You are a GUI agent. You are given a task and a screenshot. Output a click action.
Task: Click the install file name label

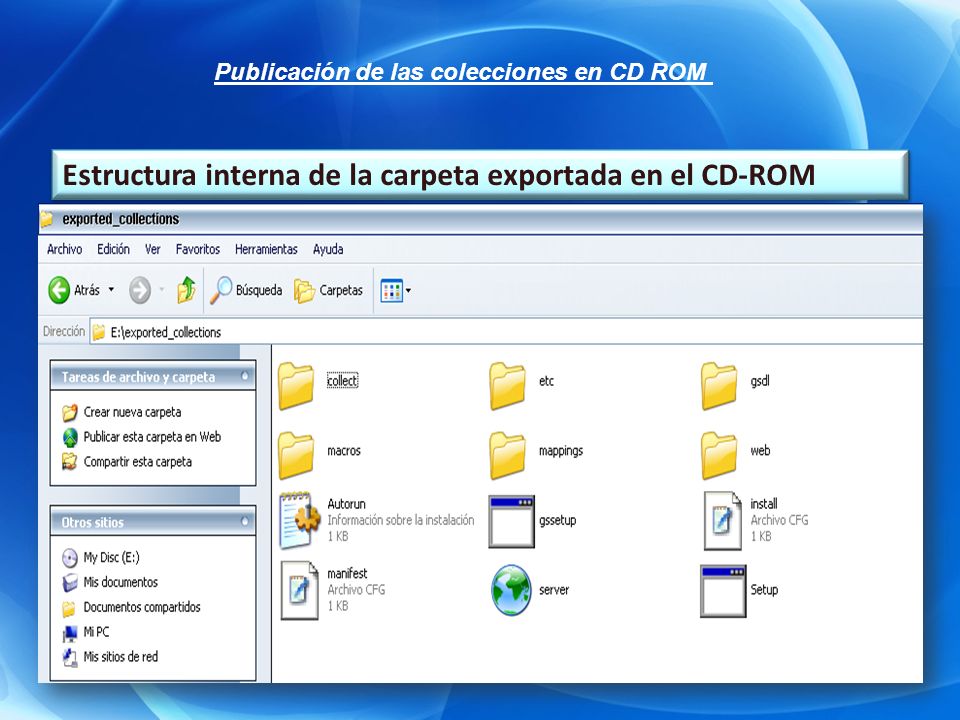(764, 504)
